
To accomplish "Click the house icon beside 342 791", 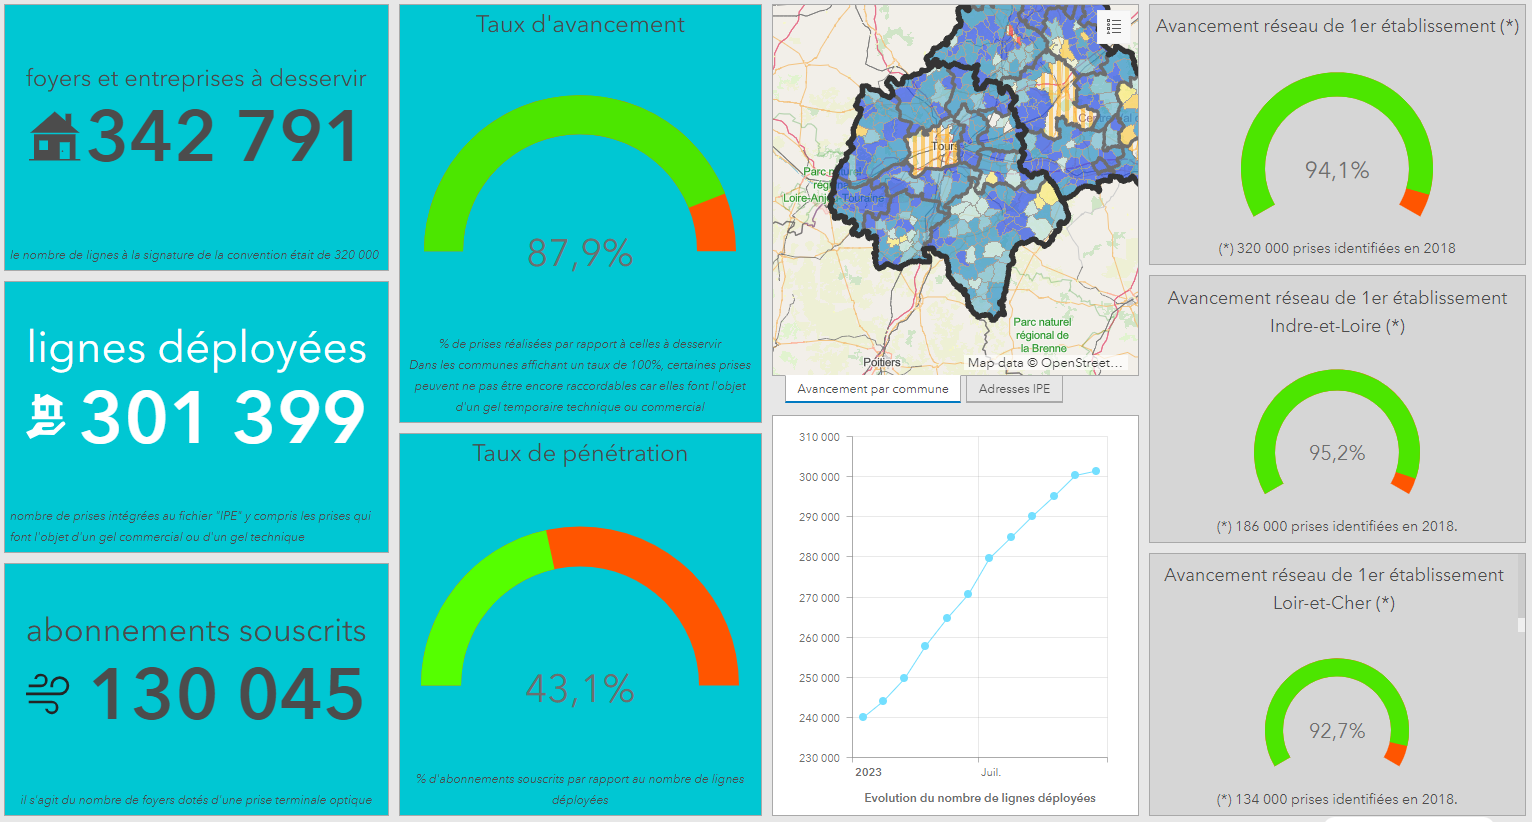I will (54, 137).
